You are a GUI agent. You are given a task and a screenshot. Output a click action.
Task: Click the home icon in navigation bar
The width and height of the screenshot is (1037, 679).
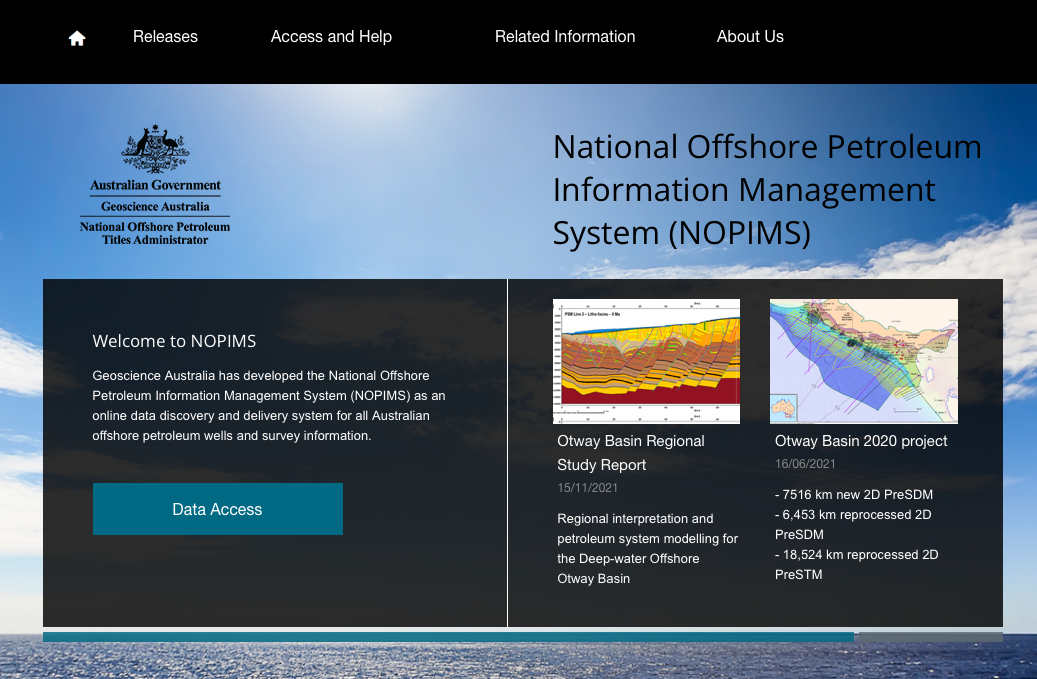77,38
